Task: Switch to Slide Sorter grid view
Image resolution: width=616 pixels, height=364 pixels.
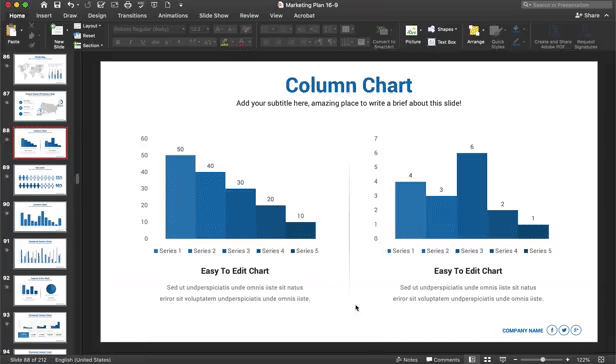Action: 488,360
